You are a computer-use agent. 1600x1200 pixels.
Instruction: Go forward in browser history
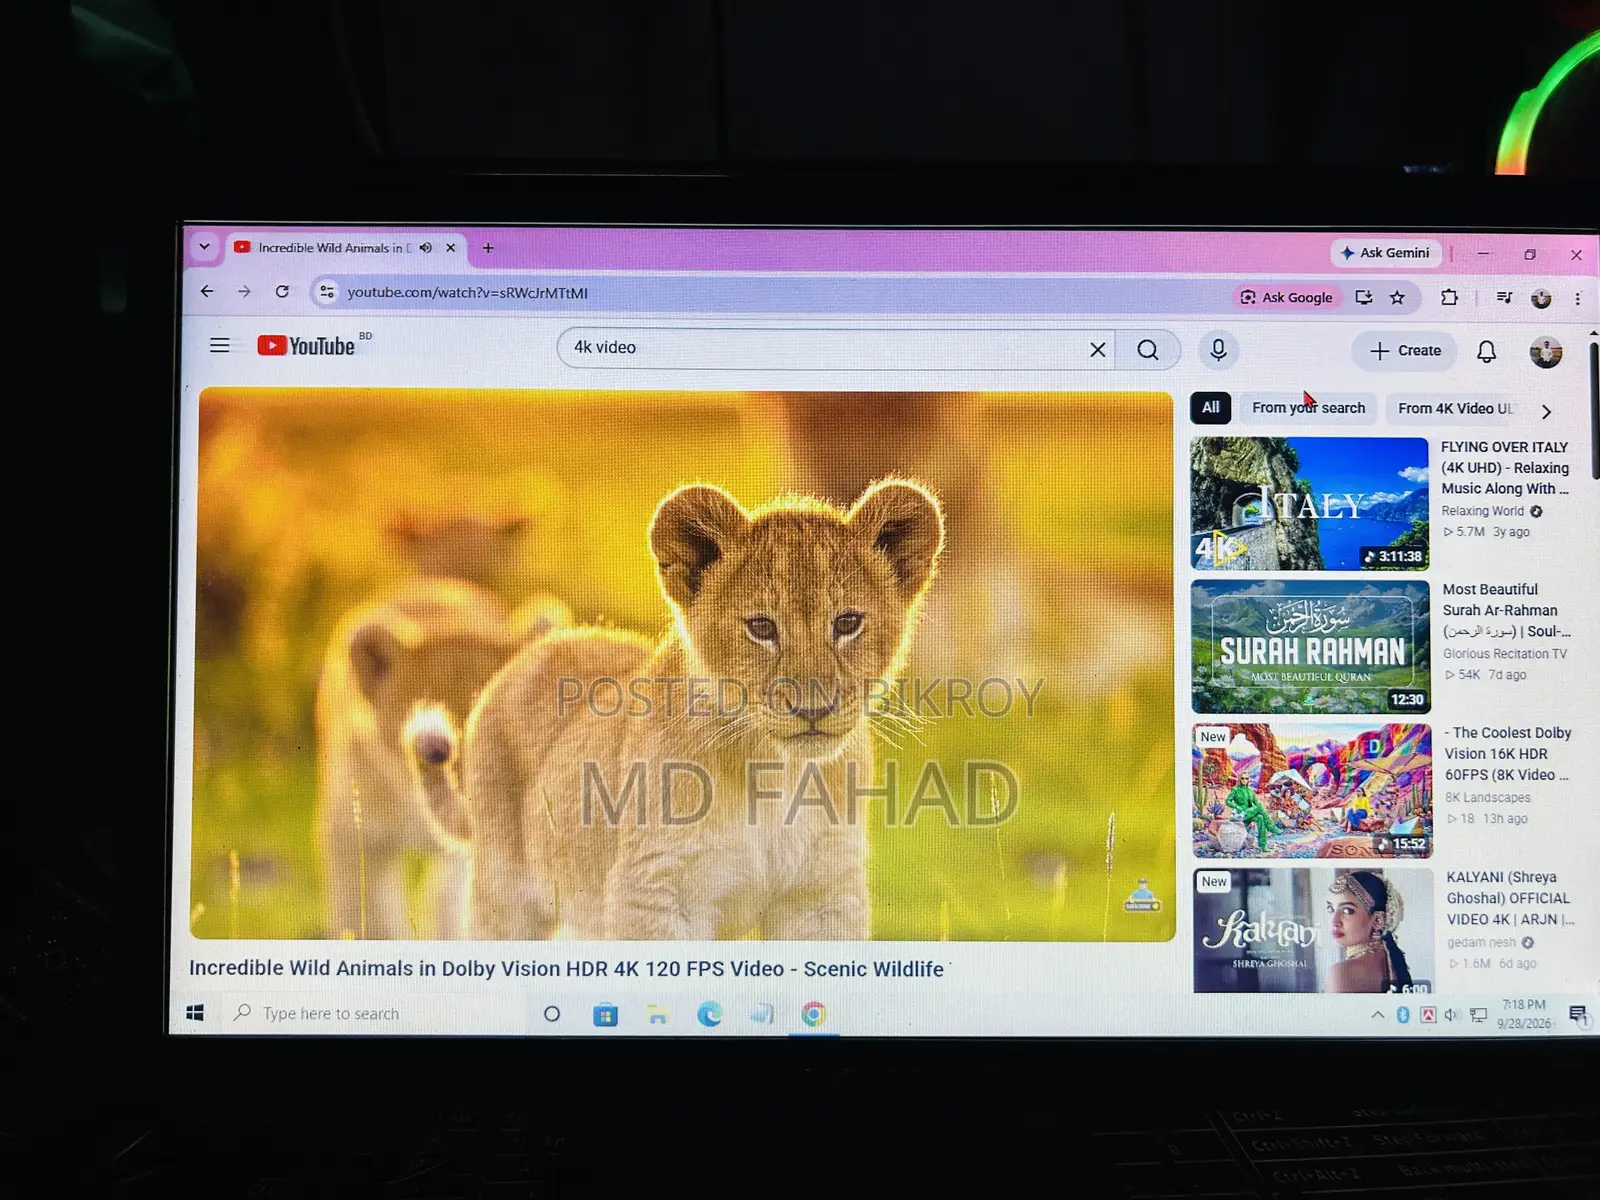click(244, 291)
